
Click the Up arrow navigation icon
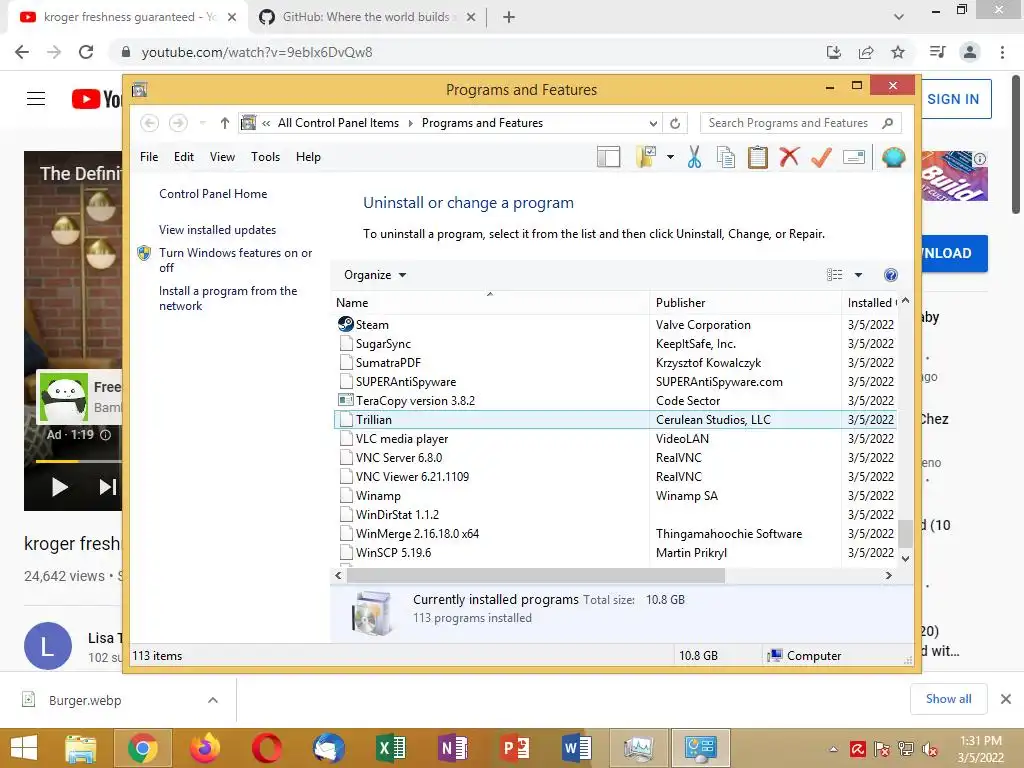click(x=225, y=123)
